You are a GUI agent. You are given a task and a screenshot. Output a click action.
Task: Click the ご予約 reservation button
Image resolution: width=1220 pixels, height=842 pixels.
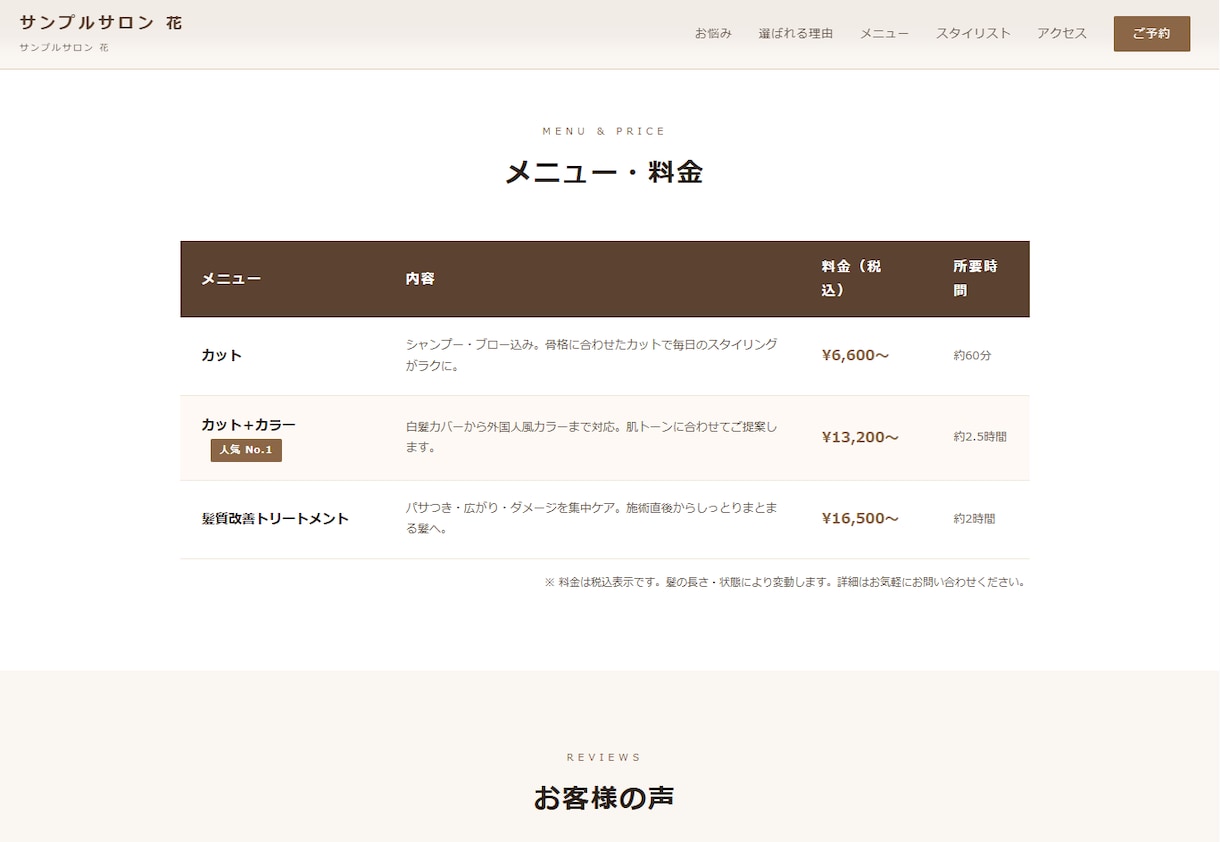[x=1152, y=33]
